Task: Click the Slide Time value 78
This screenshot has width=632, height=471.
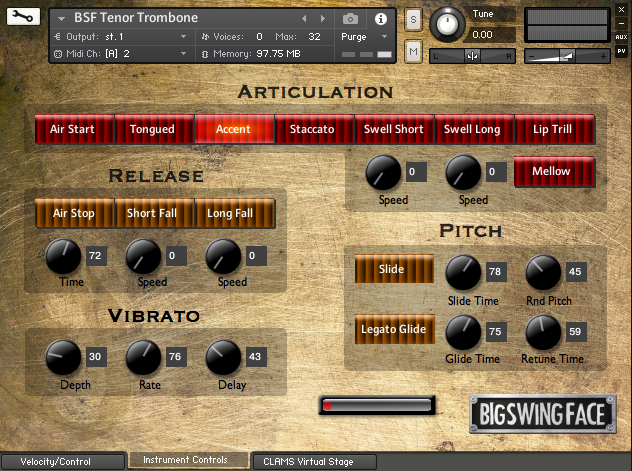Action: coord(496,272)
